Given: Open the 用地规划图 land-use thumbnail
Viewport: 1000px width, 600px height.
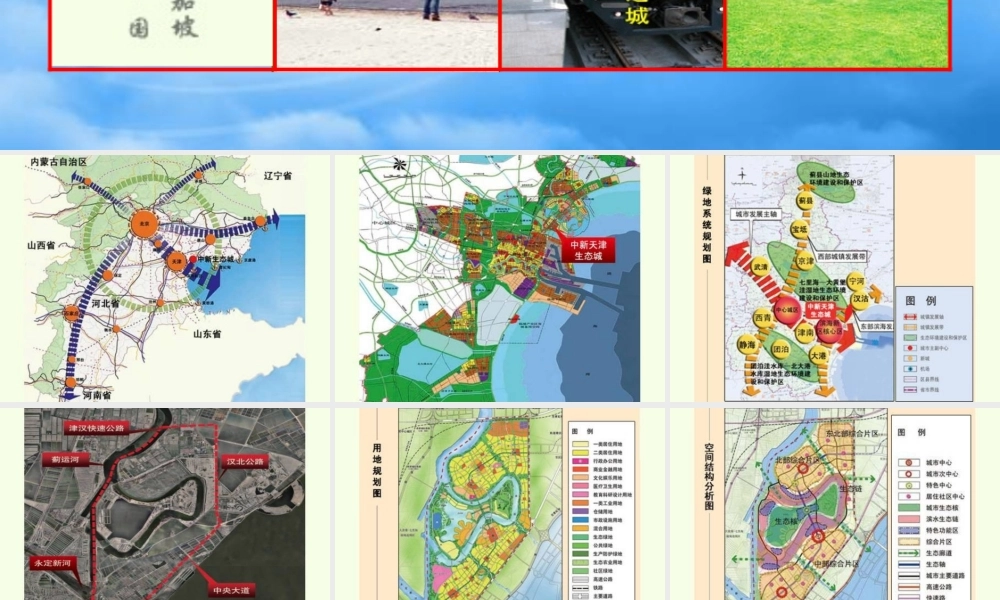Looking at the screenshot, I should pyautogui.click(x=499, y=504).
